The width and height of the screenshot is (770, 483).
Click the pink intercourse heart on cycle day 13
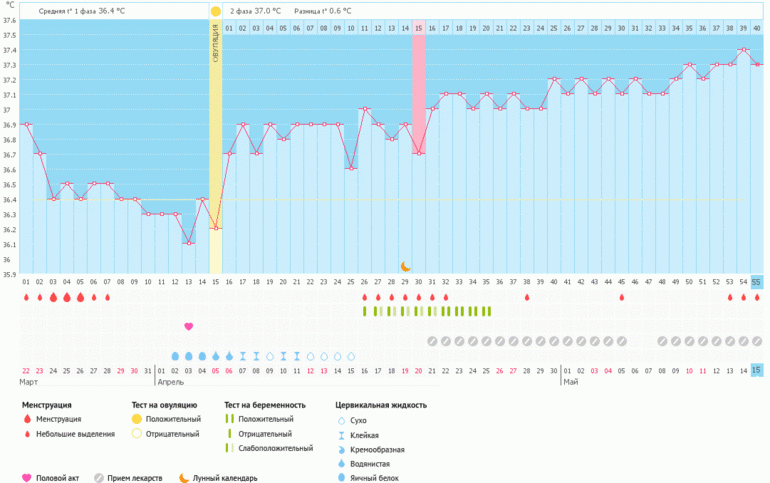[x=189, y=326]
